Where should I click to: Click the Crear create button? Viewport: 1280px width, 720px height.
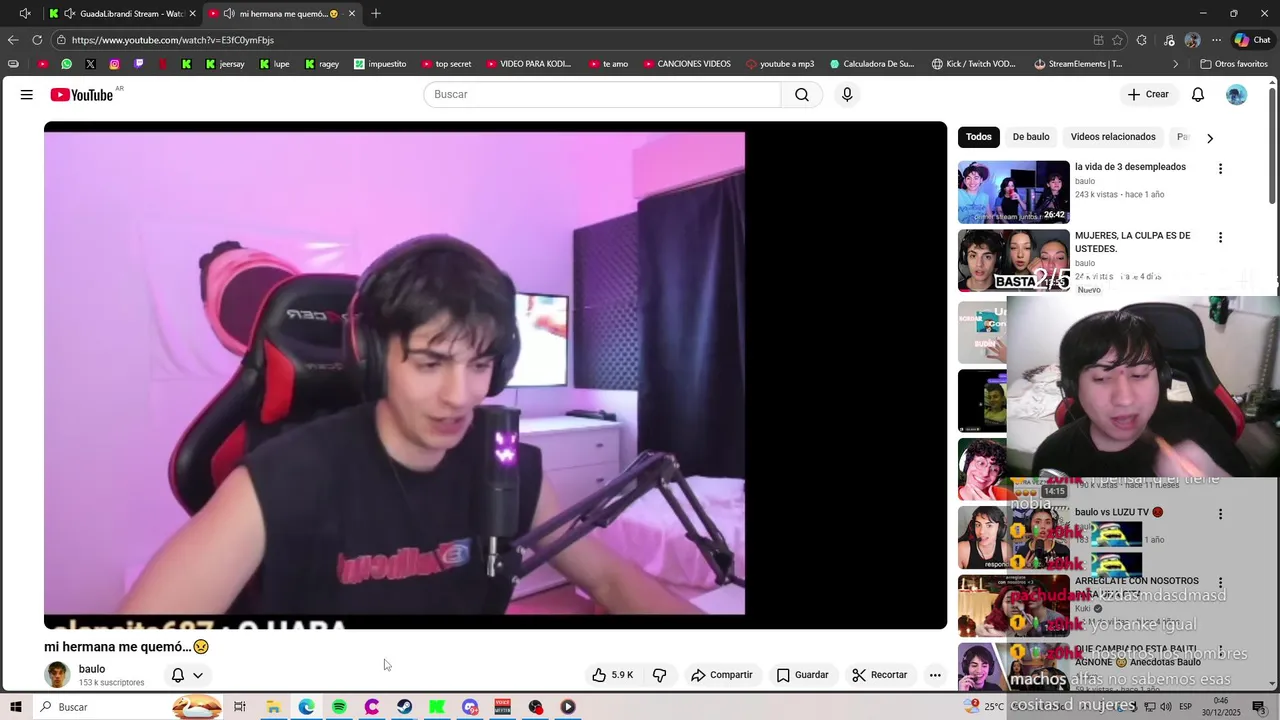[x=1148, y=94]
